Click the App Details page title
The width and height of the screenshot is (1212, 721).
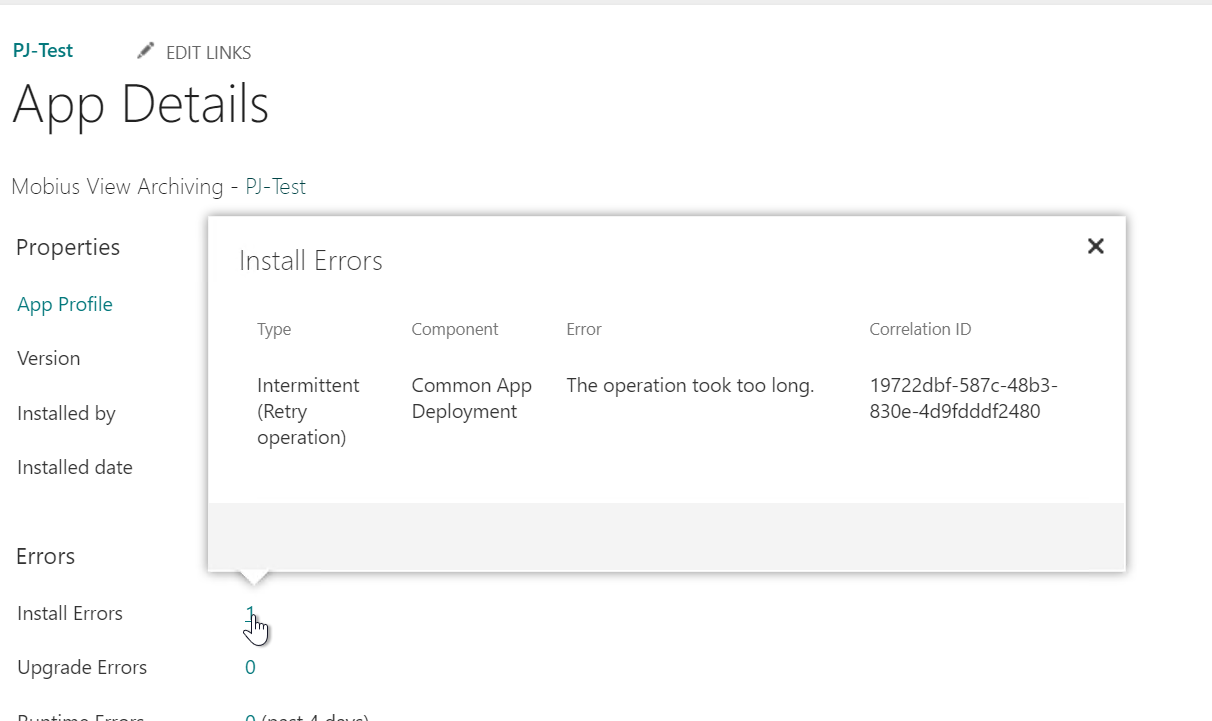[140, 104]
